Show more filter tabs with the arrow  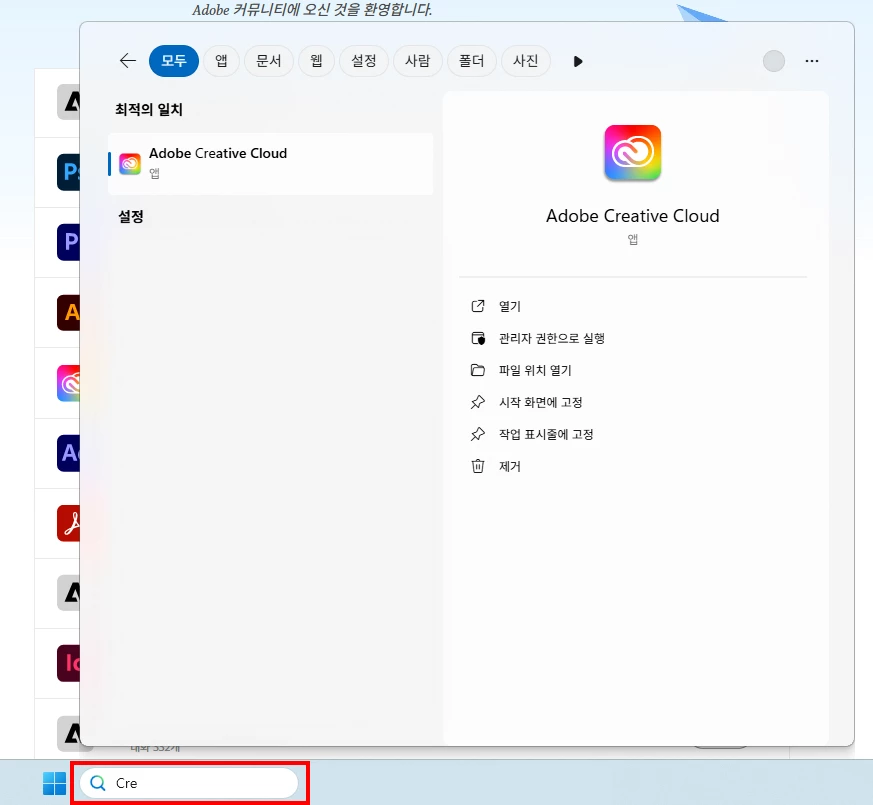578,61
